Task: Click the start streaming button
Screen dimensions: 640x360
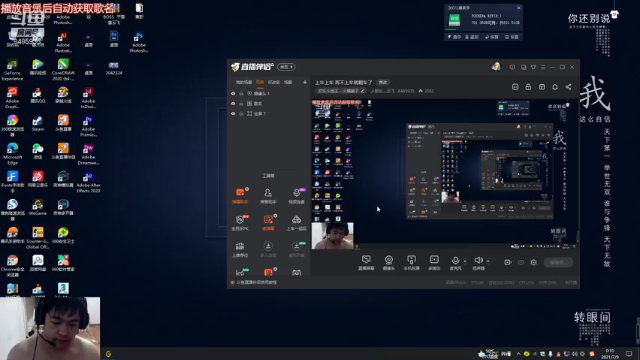Action: tap(558, 262)
